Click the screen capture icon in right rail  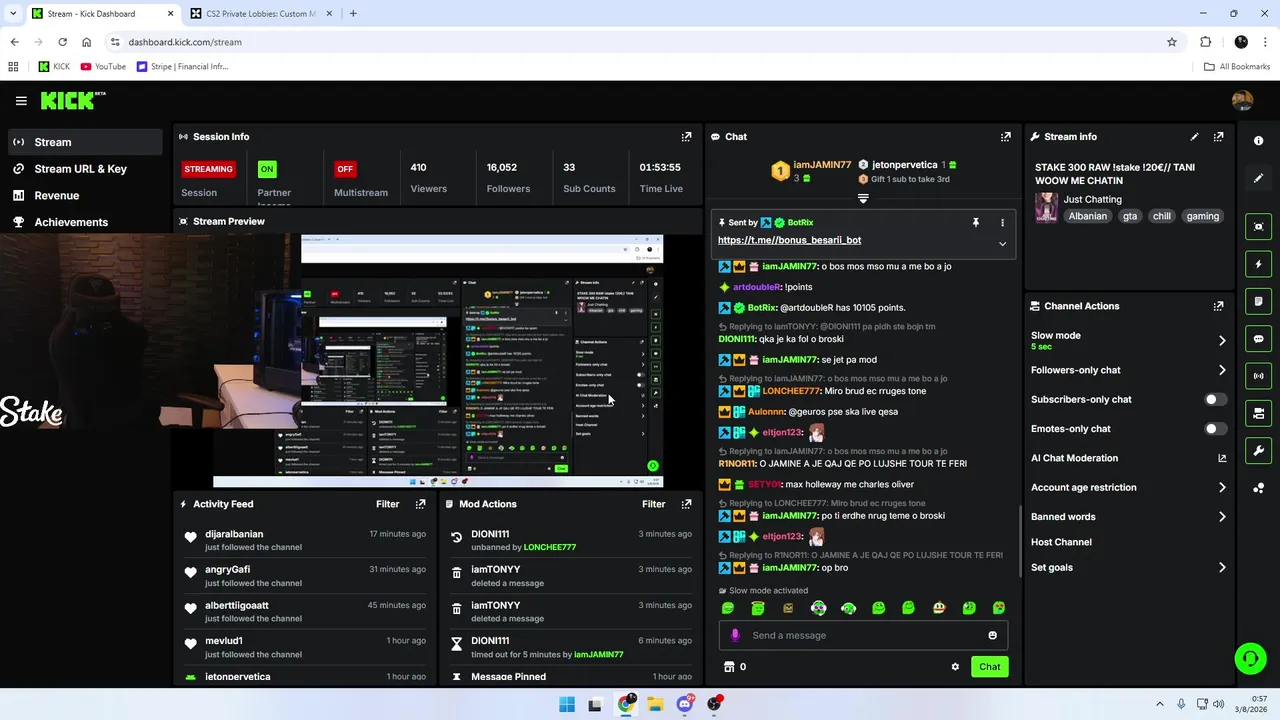coord(1258,227)
